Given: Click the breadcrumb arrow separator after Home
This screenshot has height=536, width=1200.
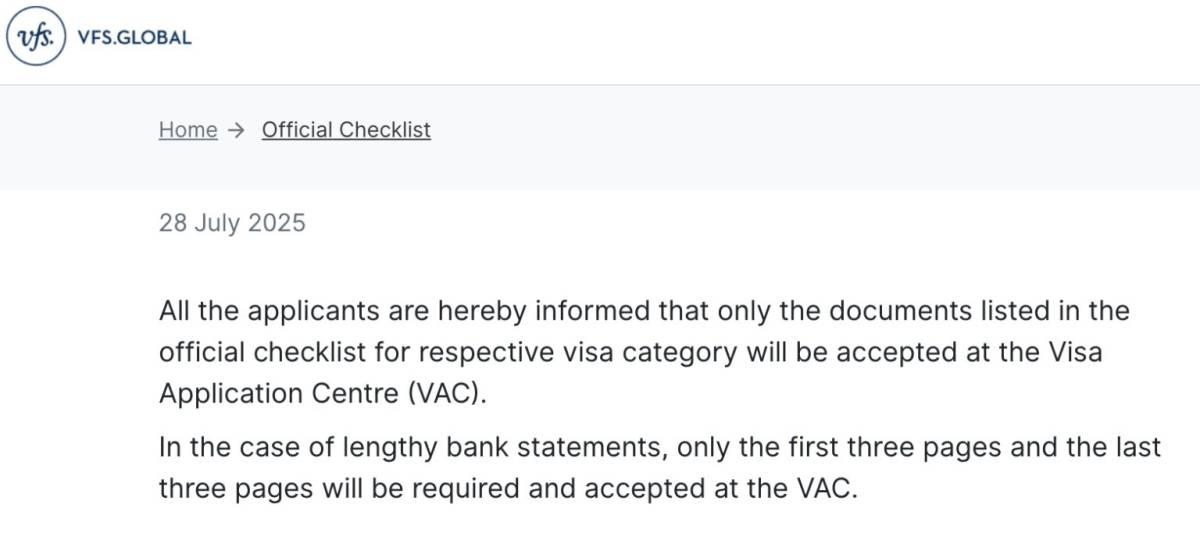Looking at the screenshot, I should point(236,130).
